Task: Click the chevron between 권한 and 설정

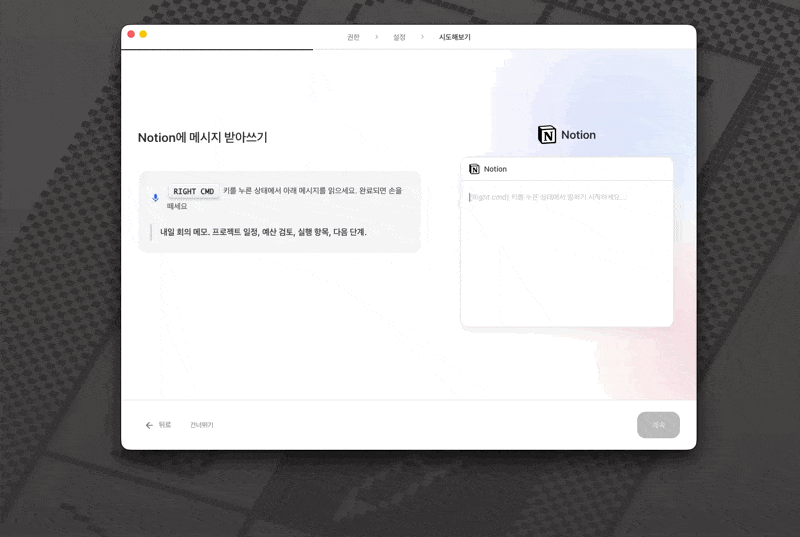Action: pyautogui.click(x=376, y=37)
